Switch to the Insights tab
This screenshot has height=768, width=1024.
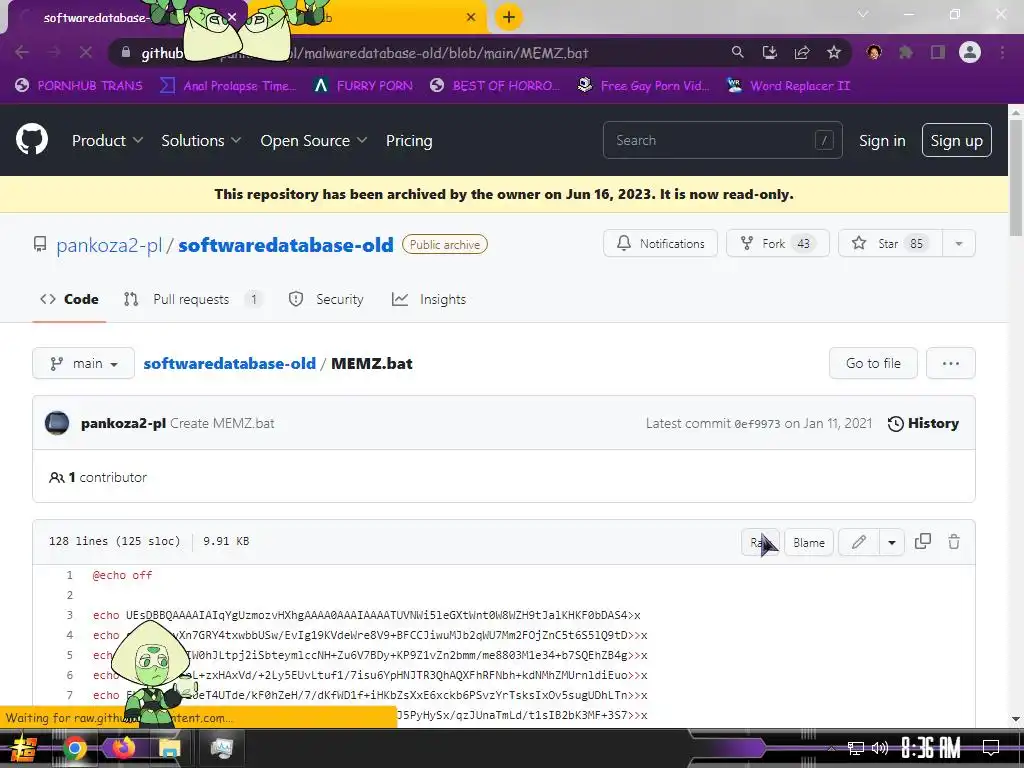coord(428,299)
